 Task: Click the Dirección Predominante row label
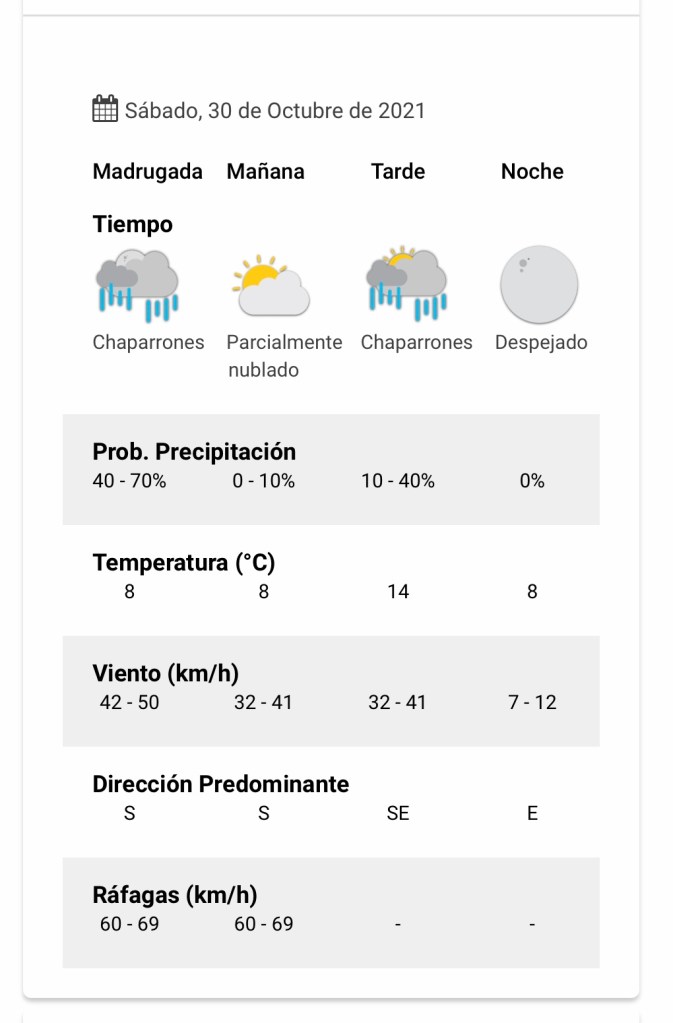click(221, 784)
